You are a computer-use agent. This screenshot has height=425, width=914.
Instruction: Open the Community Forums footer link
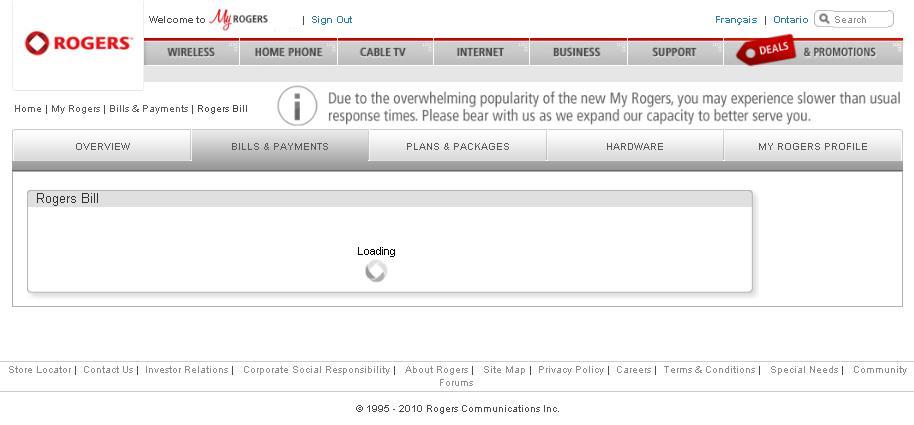(880, 370)
